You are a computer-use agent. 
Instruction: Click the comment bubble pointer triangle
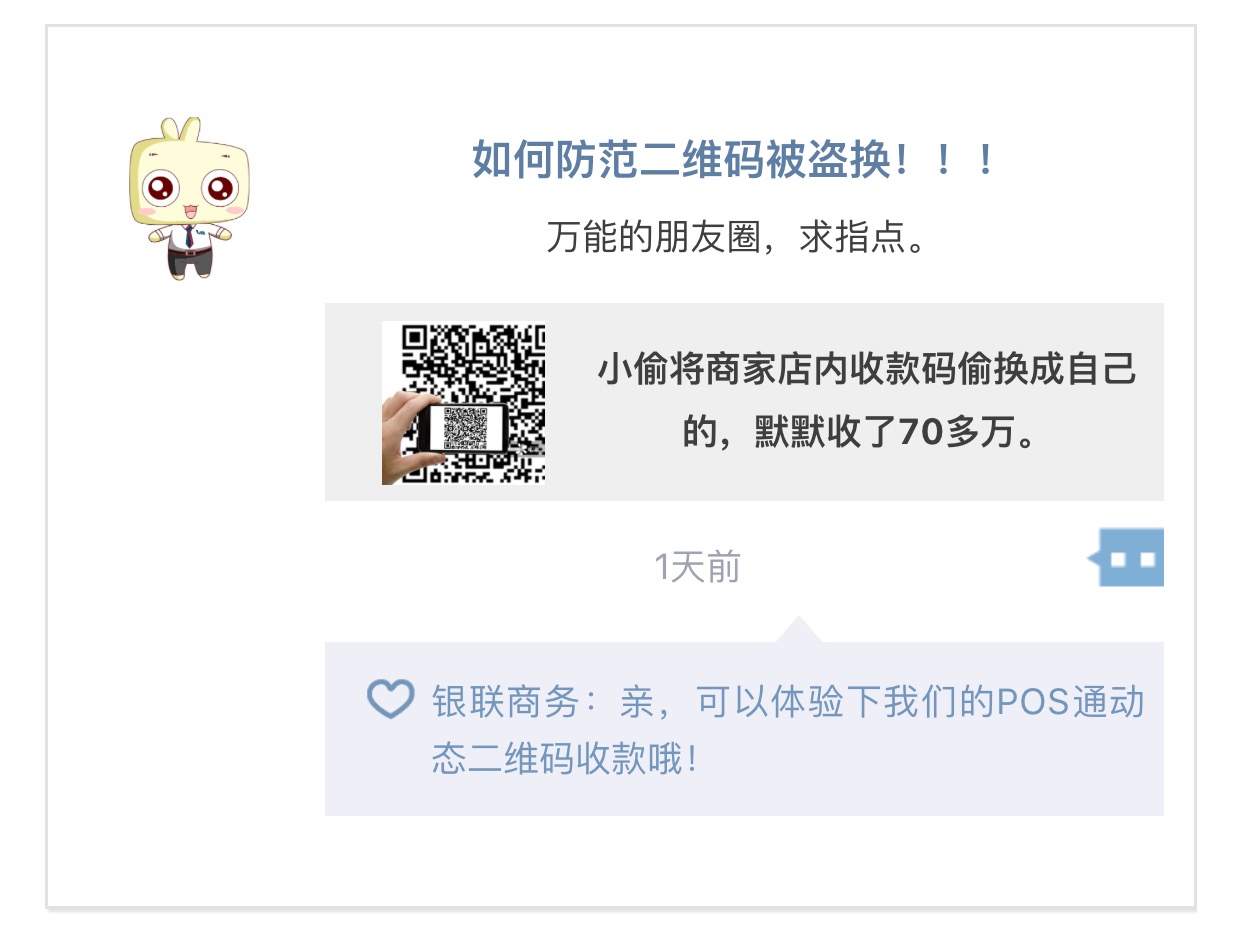[x=798, y=630]
